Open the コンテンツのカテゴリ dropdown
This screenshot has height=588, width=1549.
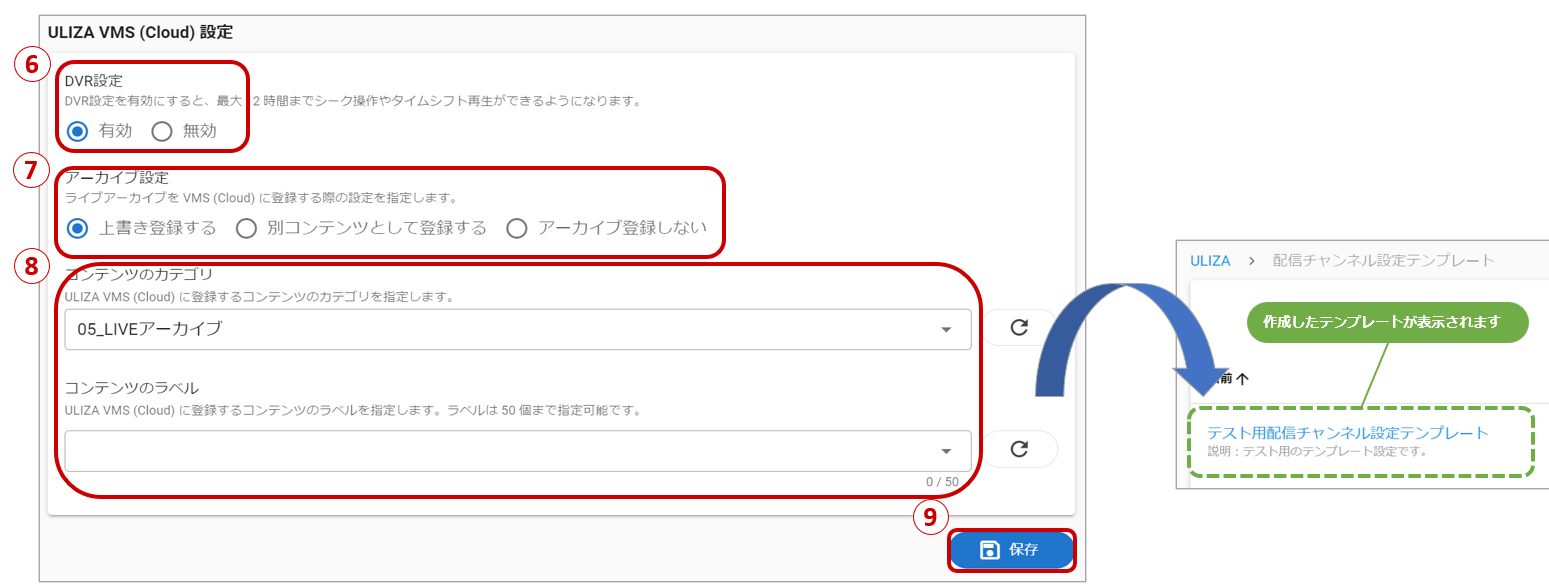click(x=500, y=329)
